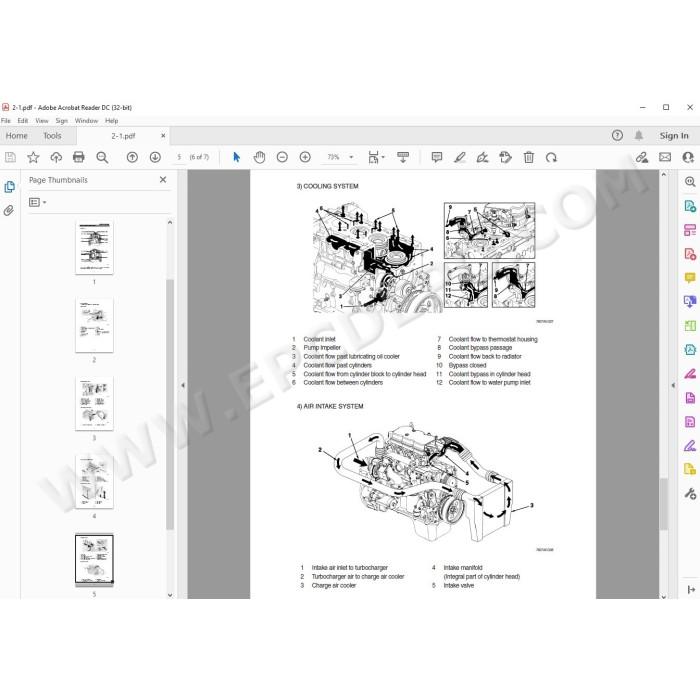Open the yellow Comment tool in right pane
700x700 pixels.
pyautogui.click(x=690, y=278)
